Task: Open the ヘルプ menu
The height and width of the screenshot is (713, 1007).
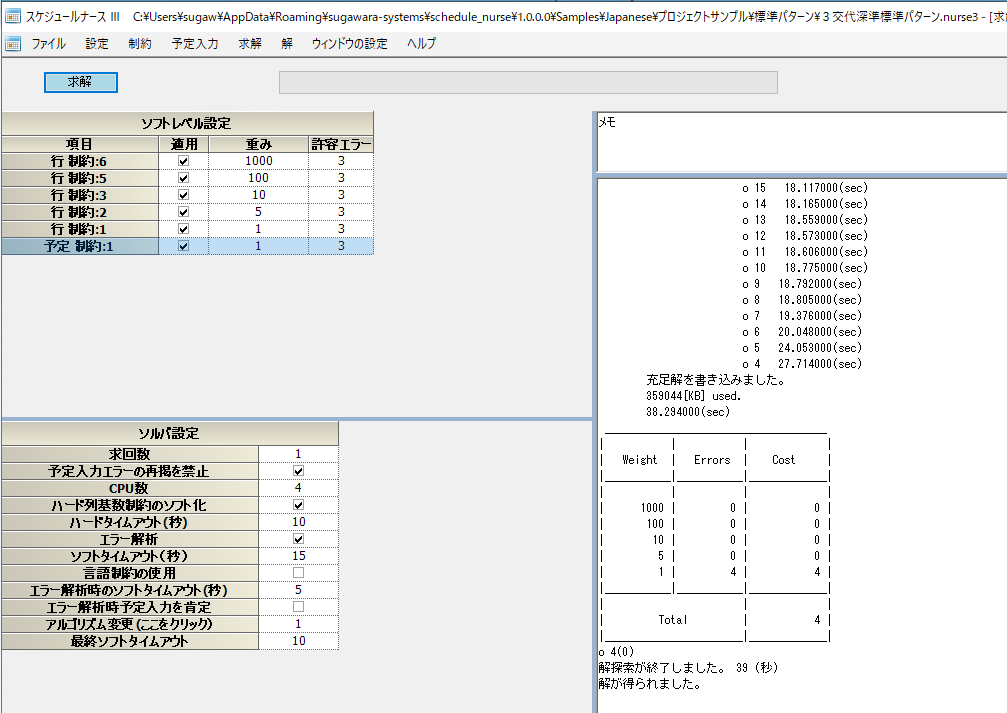Action: (x=421, y=44)
